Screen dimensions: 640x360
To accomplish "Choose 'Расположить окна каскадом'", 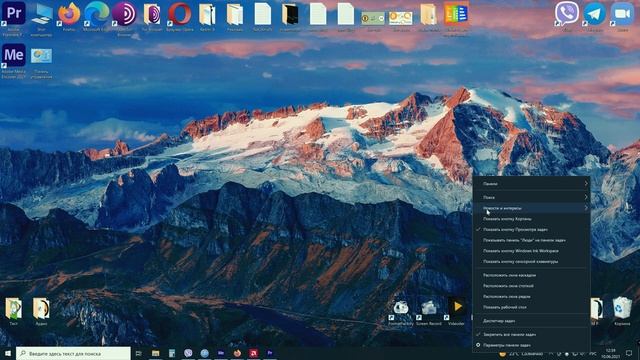I will [x=531, y=275].
